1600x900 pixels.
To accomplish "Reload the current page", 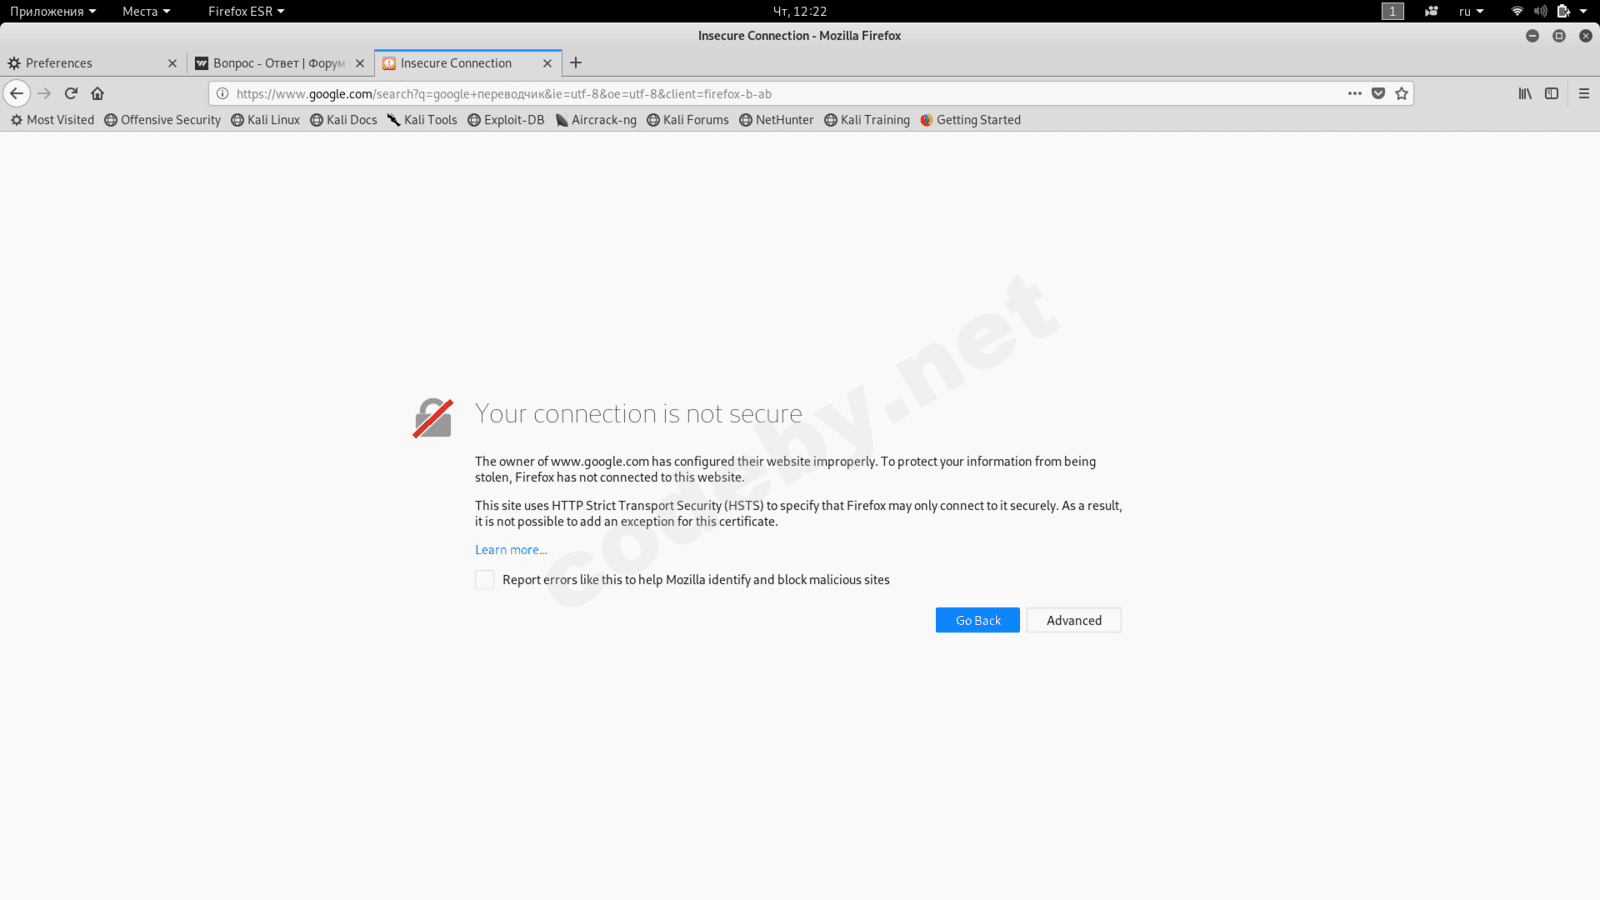I will click(x=71, y=93).
